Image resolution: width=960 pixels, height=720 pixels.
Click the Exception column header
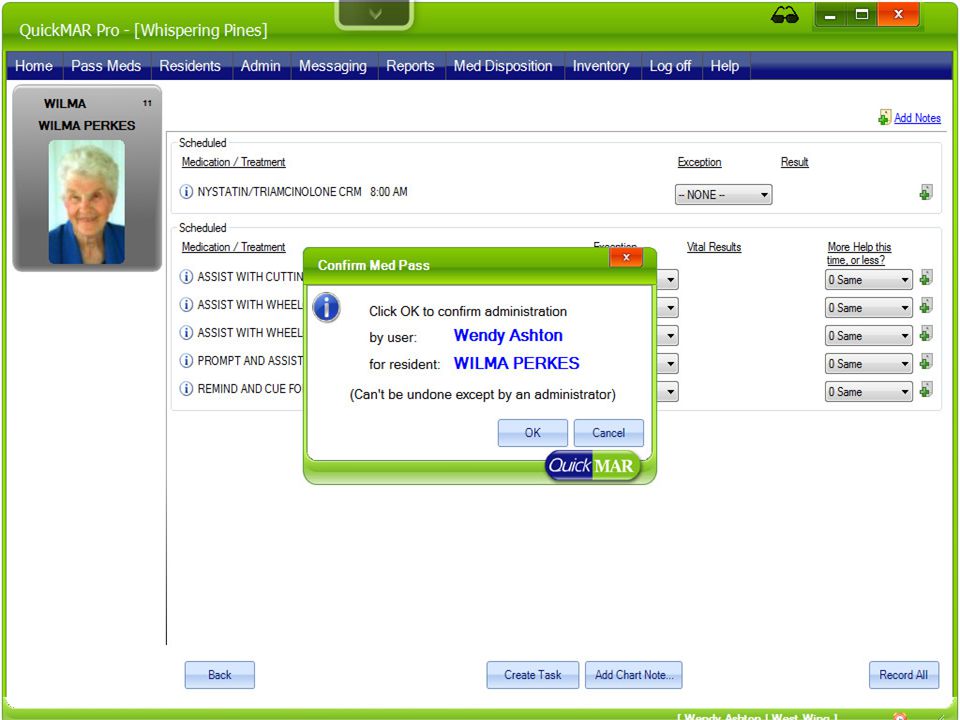point(699,162)
